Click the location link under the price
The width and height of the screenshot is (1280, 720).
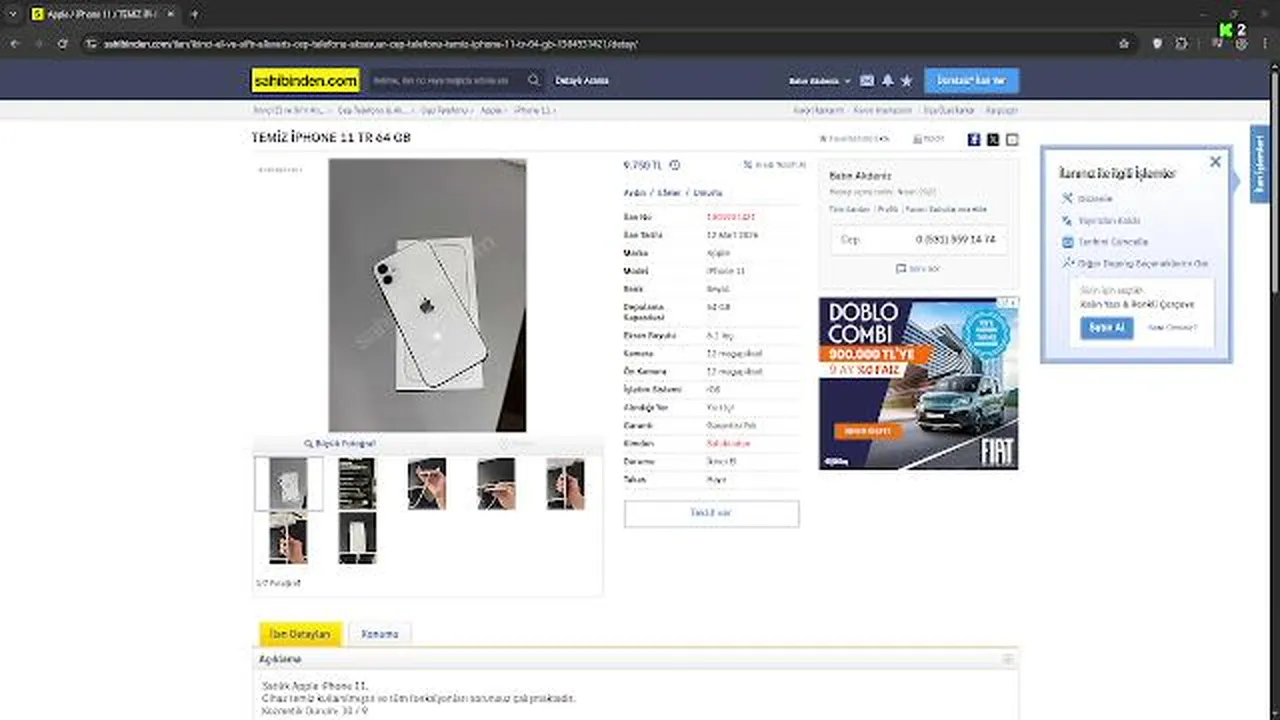pos(673,192)
